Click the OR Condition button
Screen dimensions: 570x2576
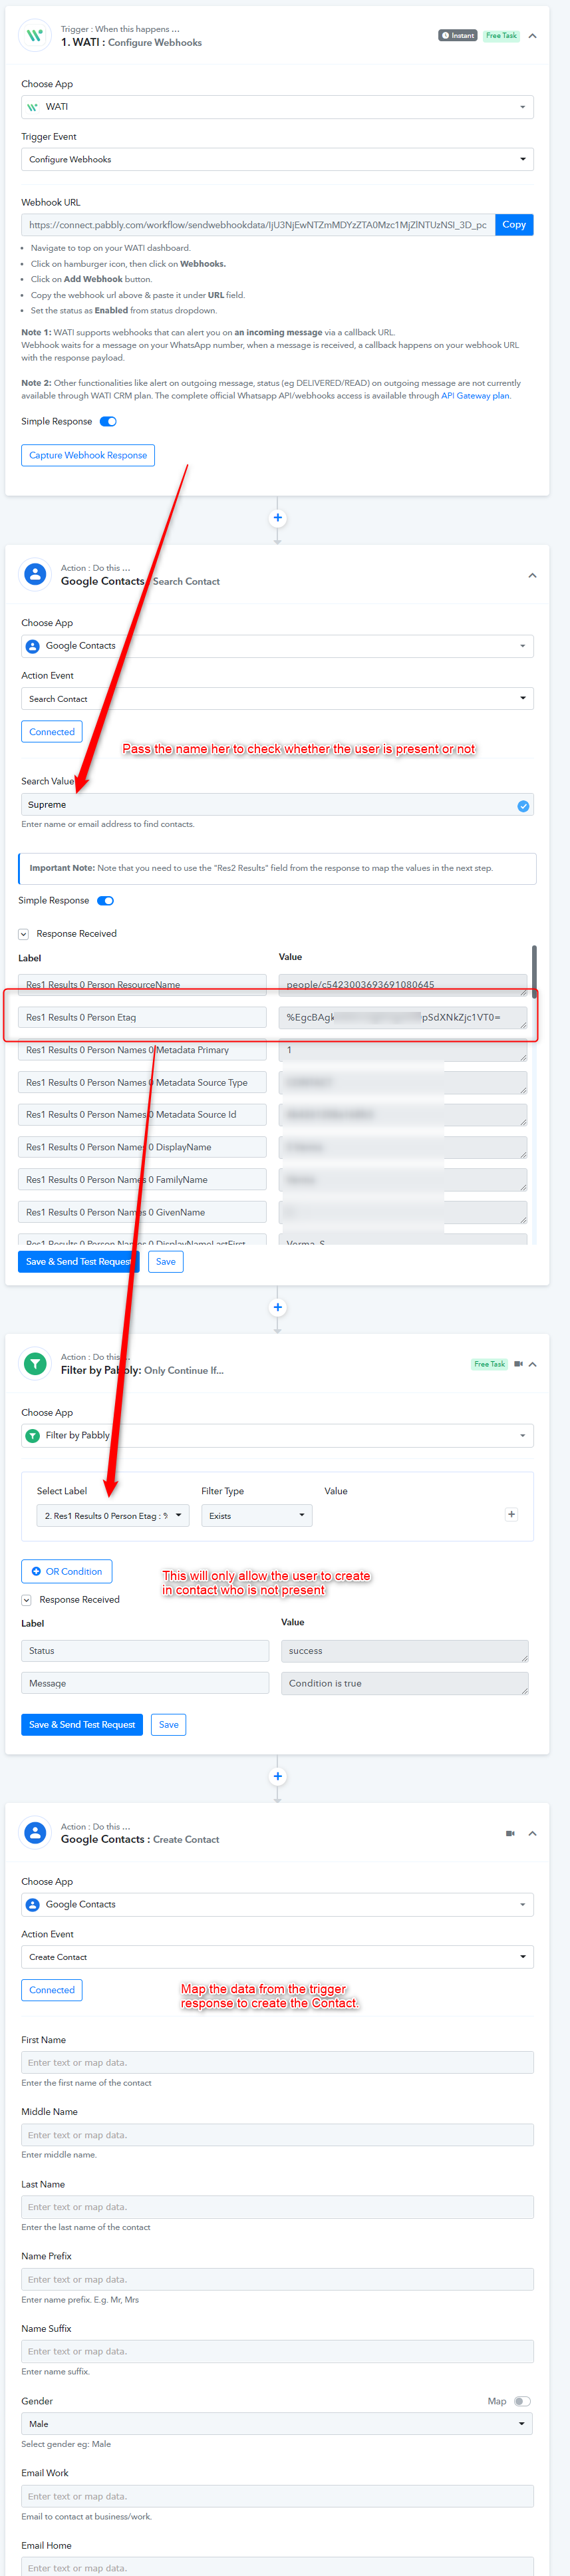66,1571
